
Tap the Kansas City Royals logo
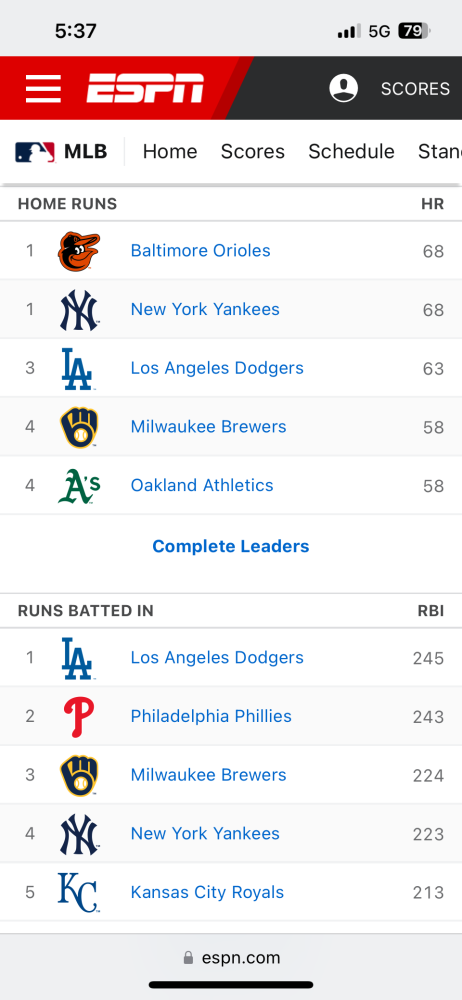coord(78,893)
